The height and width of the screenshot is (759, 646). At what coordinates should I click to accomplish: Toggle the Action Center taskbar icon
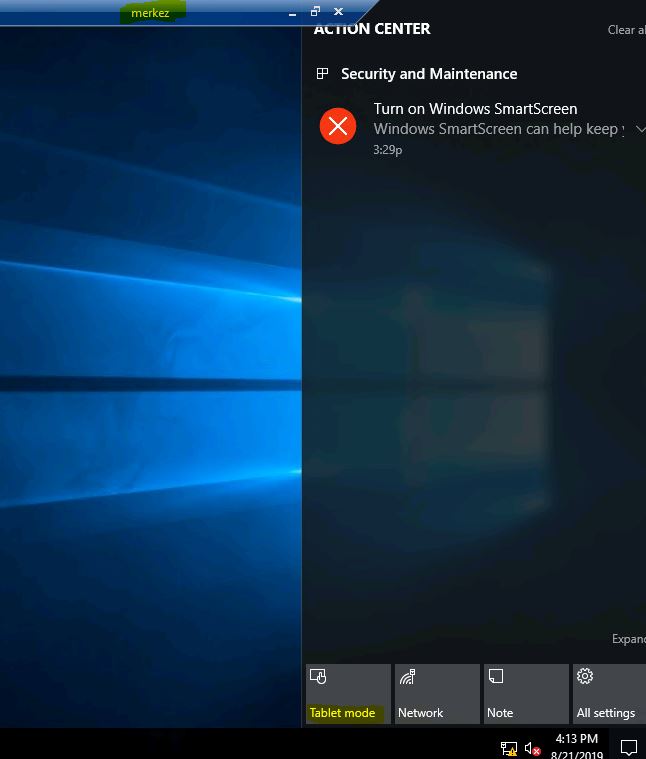629,747
